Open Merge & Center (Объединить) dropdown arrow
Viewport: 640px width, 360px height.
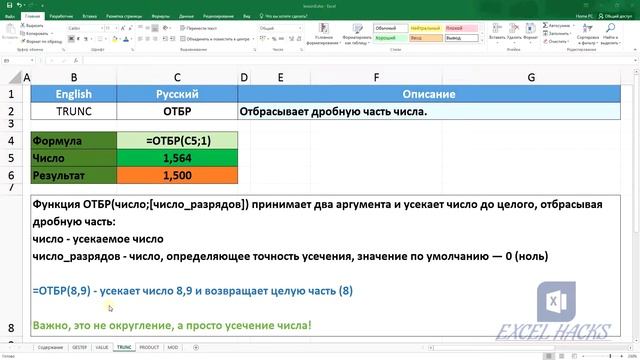[253, 39]
